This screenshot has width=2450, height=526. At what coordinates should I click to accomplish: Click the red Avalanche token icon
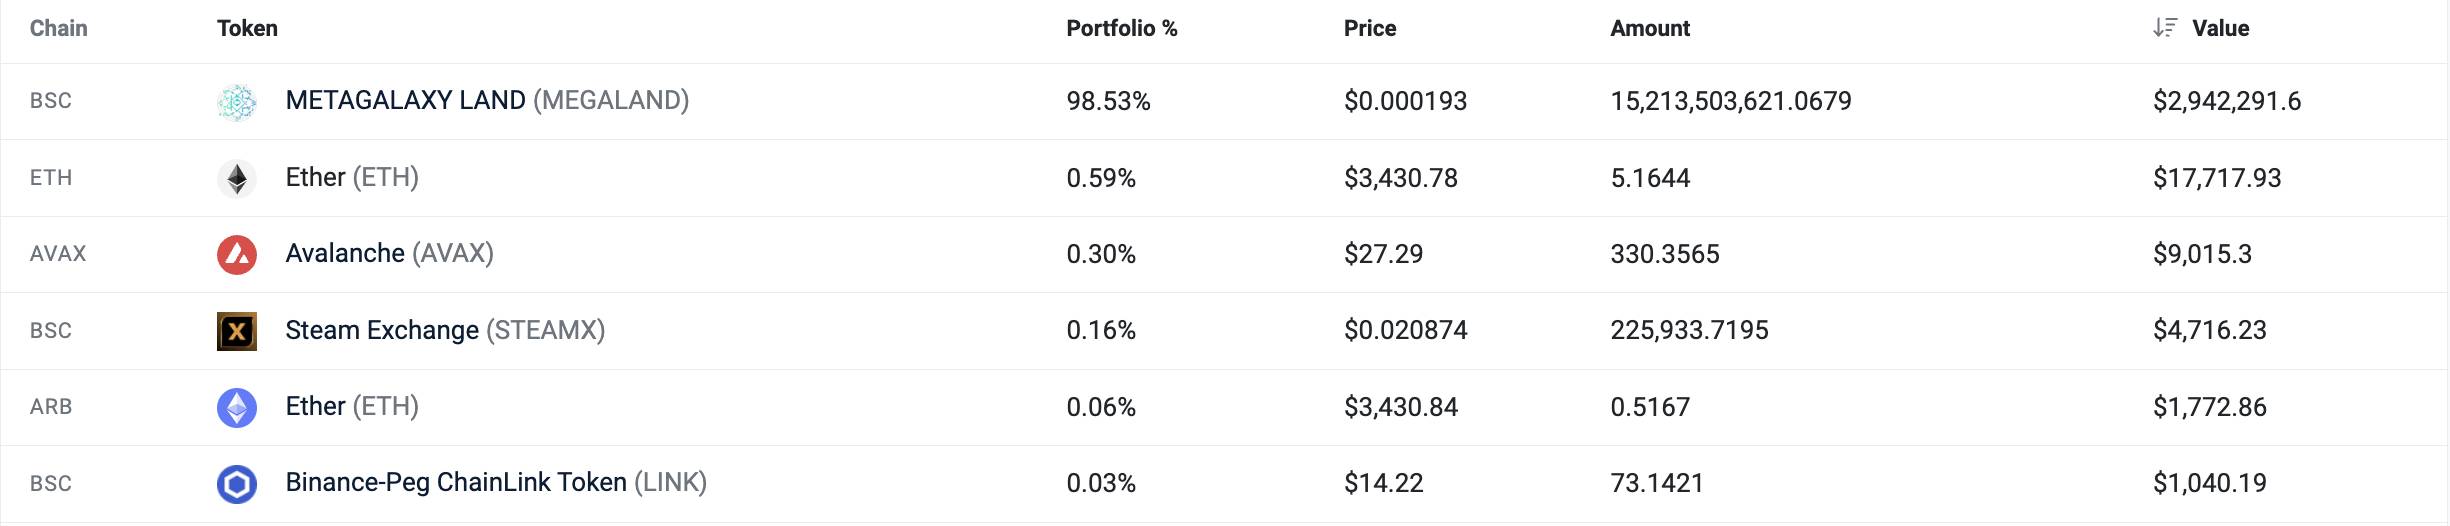pos(237,254)
